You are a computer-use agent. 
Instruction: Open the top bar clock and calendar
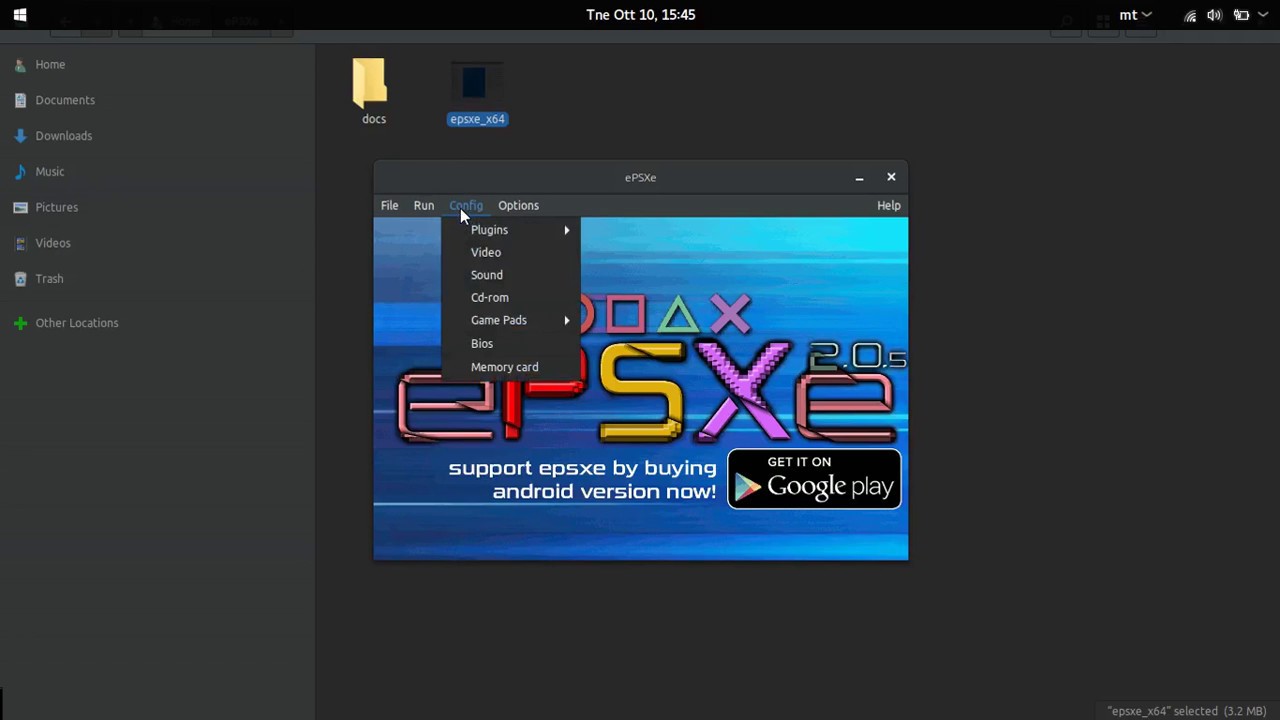641,15
